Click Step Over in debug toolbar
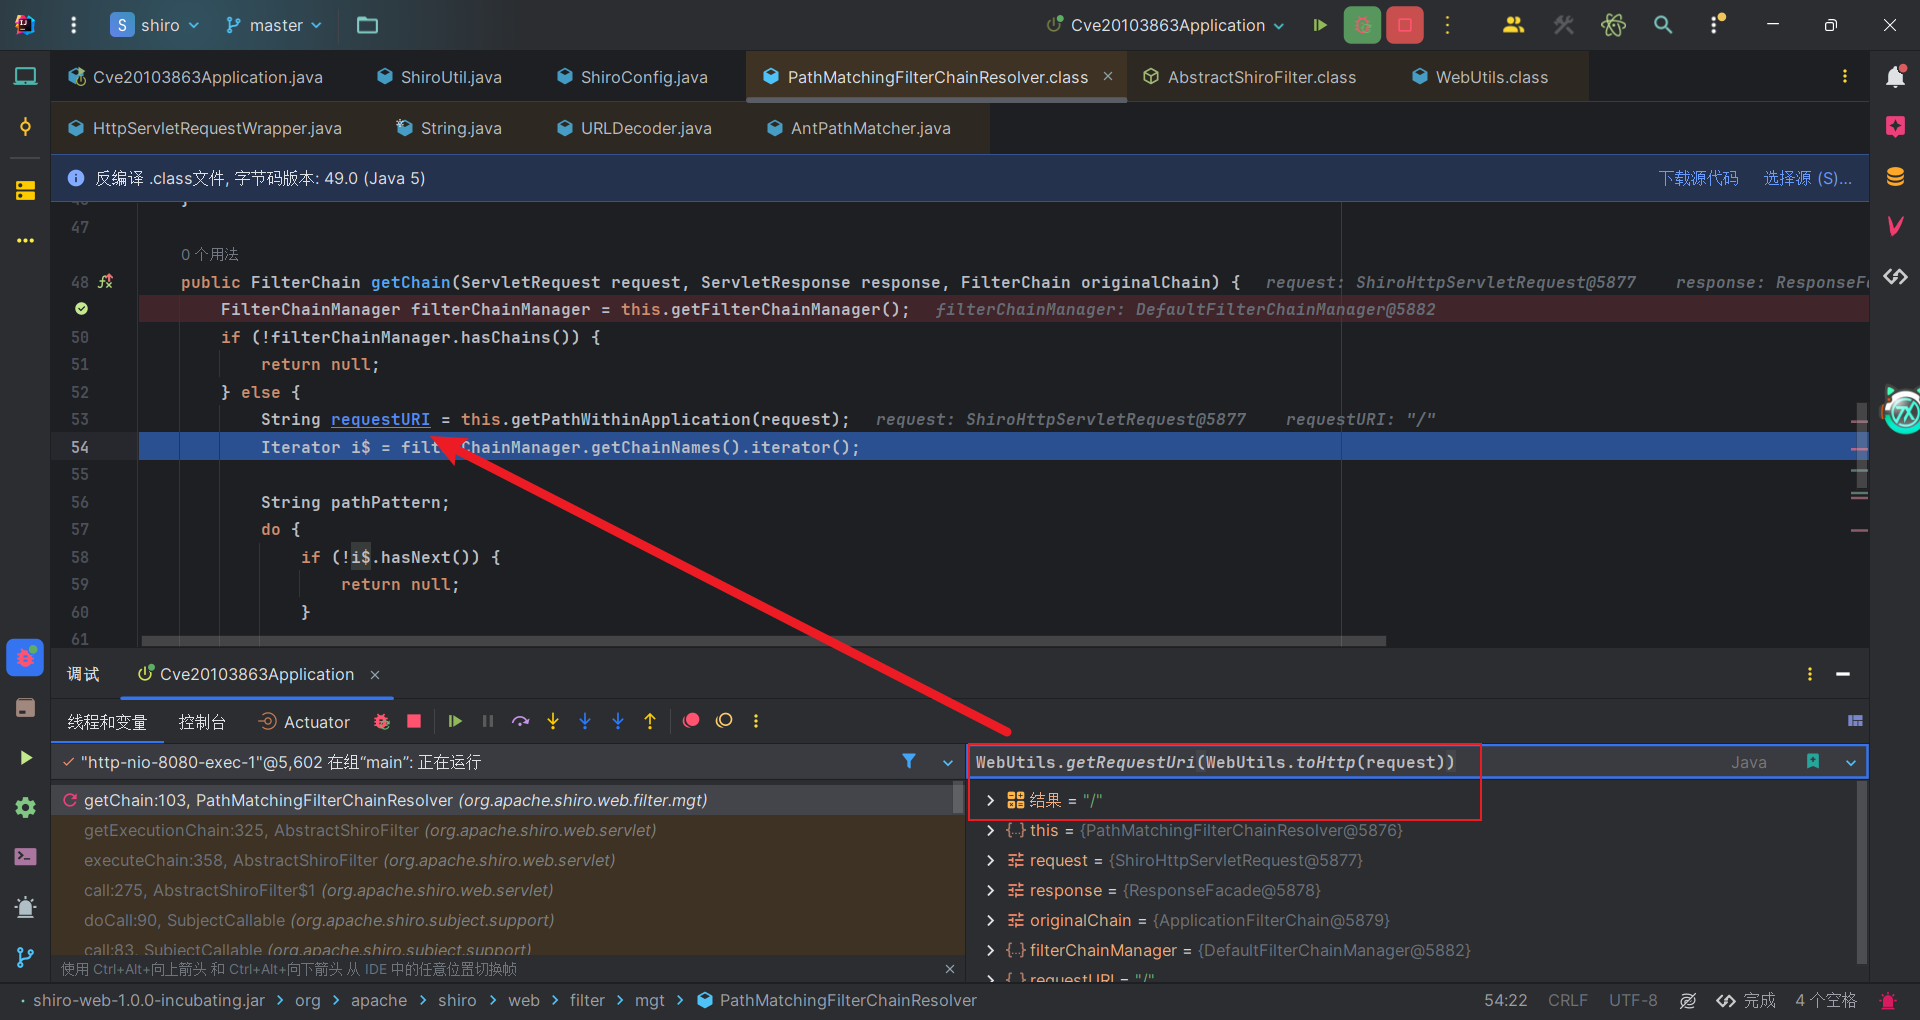This screenshot has height=1020, width=1920. click(x=520, y=721)
